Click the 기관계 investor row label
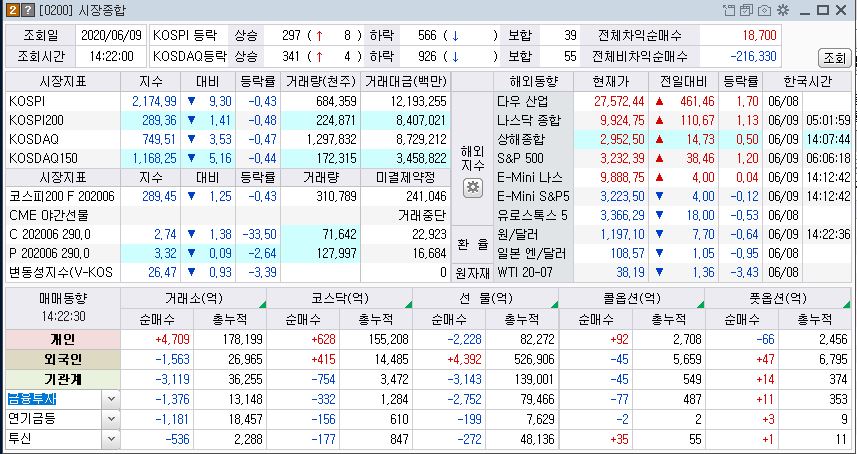The height and width of the screenshot is (454, 857). point(63,379)
